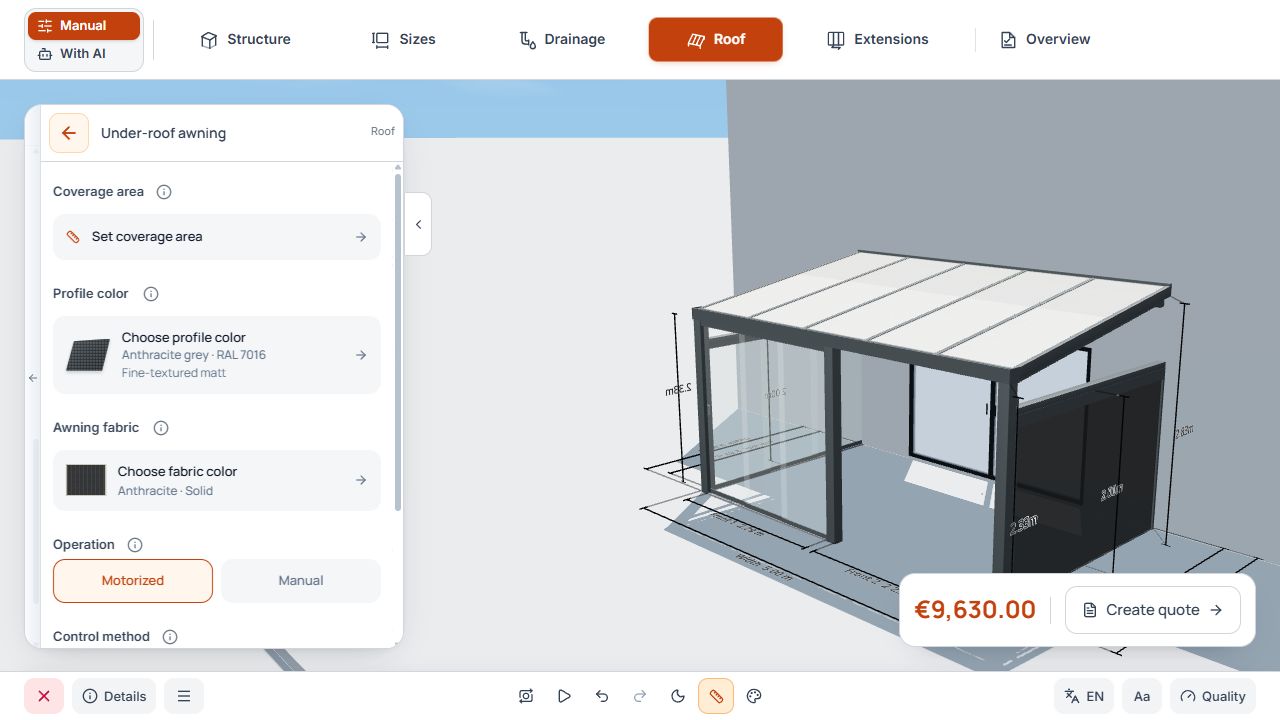Toggle the measurement ruler icon
Viewport: 1280px width, 720px height.
[716, 696]
